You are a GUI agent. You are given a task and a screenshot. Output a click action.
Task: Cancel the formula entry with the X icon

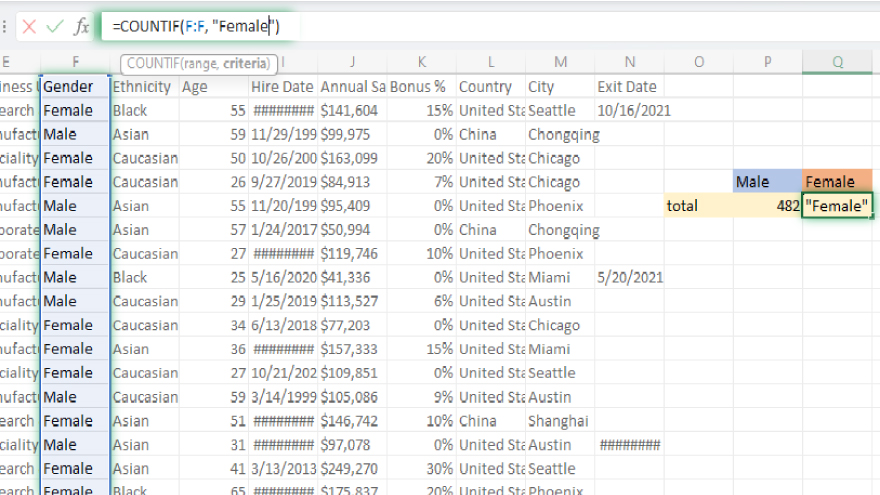(29, 27)
